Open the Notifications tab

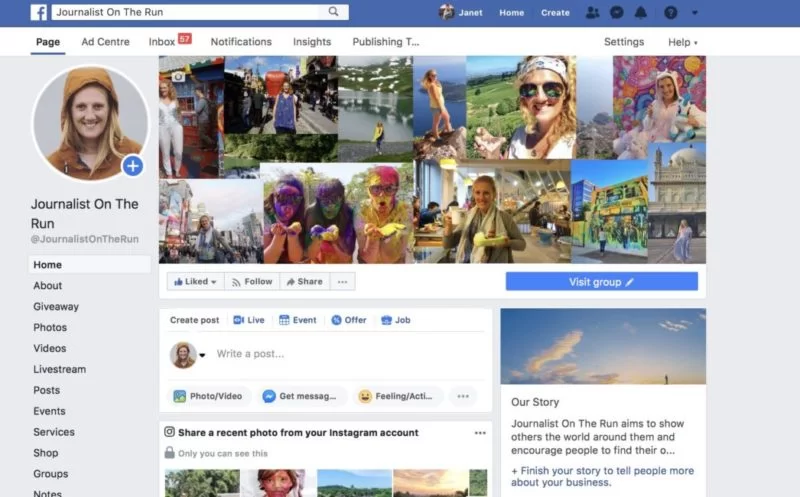click(241, 42)
